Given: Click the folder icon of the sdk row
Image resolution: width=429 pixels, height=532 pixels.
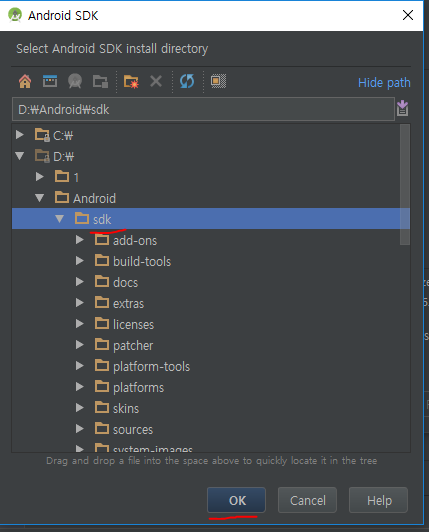Looking at the screenshot, I should point(82,218).
